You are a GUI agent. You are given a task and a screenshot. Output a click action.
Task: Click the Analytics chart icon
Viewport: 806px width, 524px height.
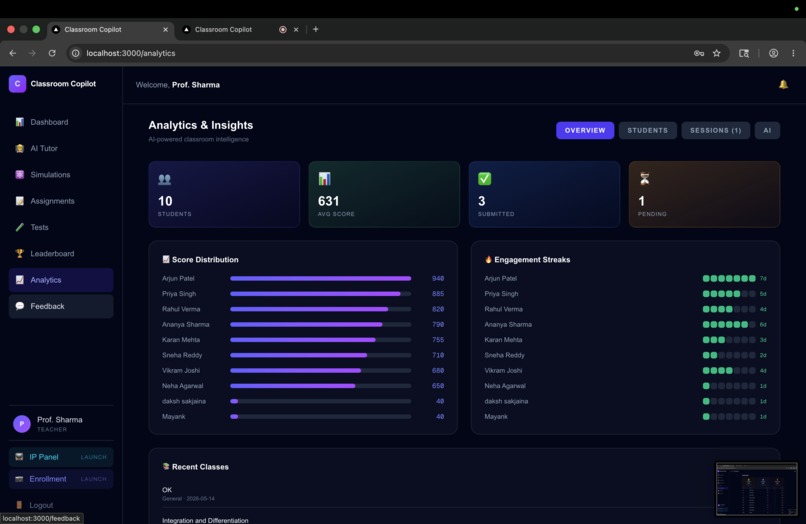(20, 280)
